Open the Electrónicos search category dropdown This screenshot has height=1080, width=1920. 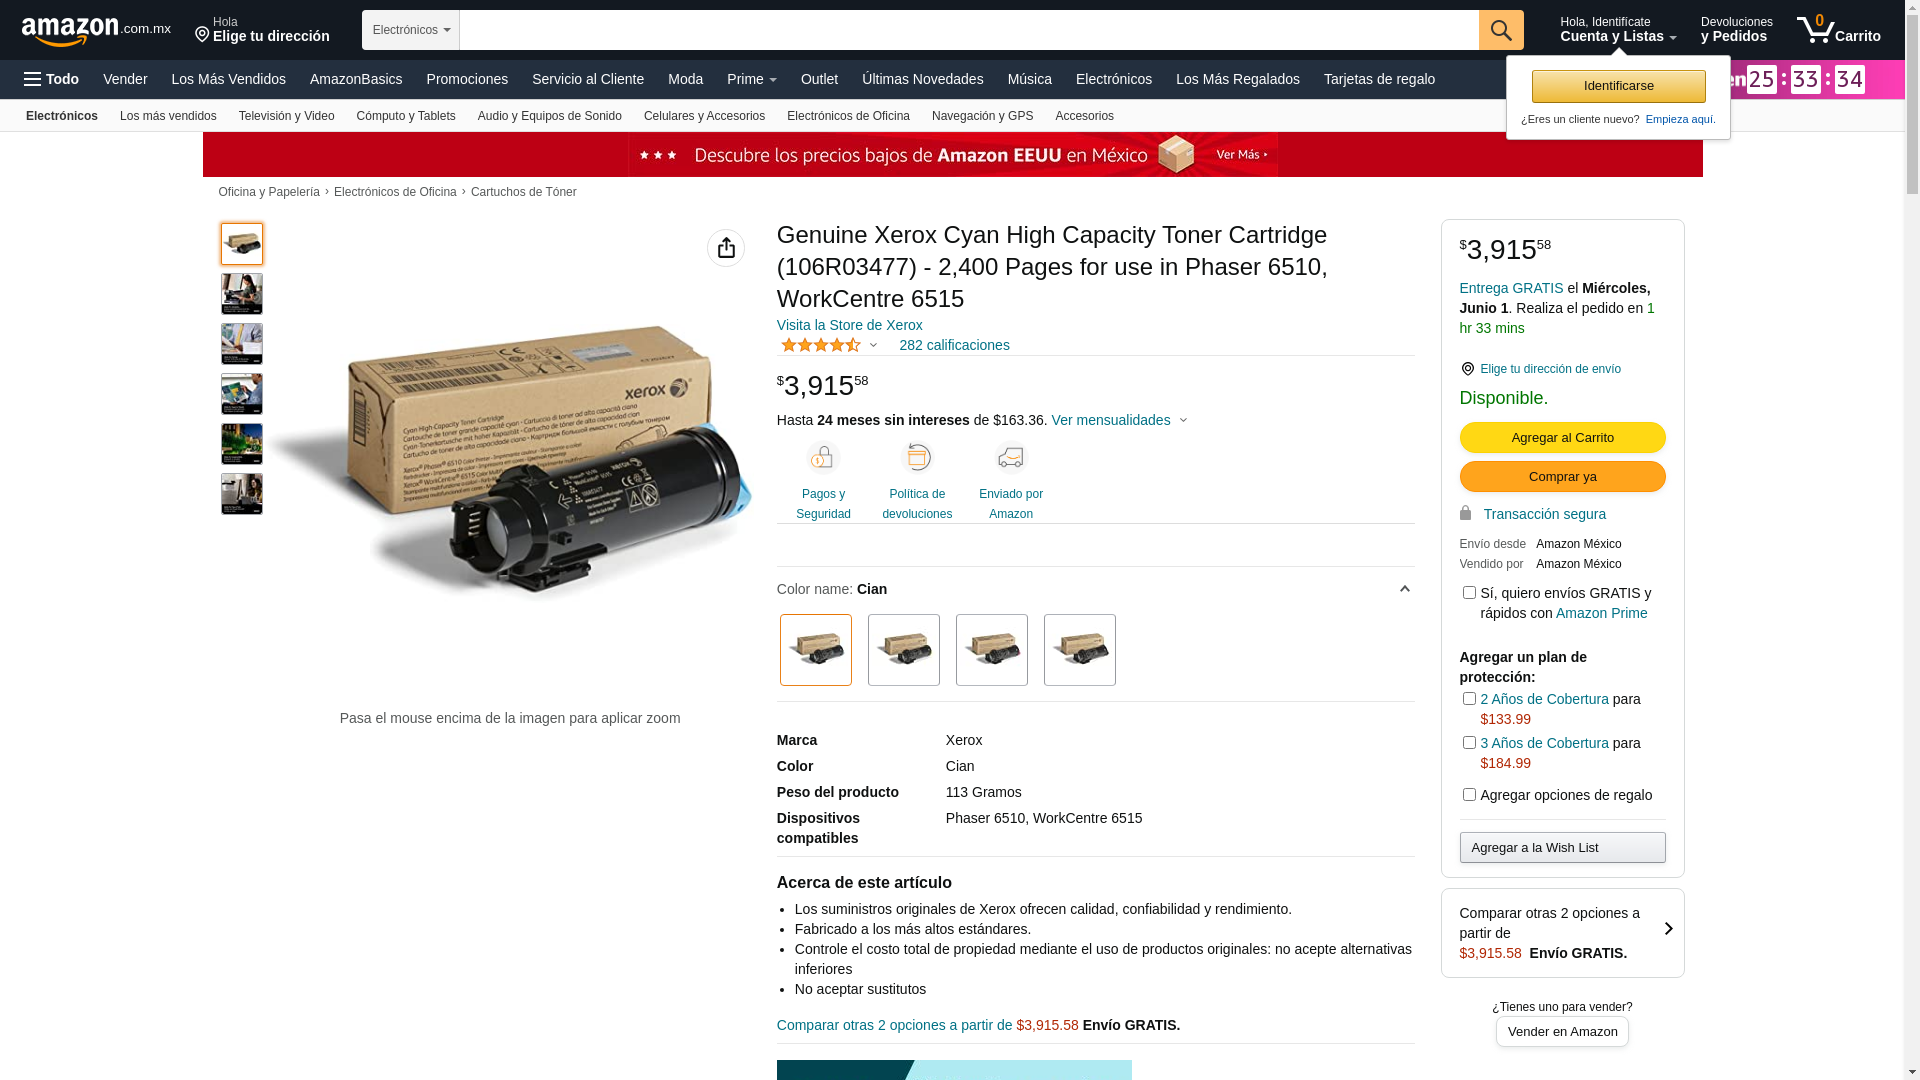[411, 30]
